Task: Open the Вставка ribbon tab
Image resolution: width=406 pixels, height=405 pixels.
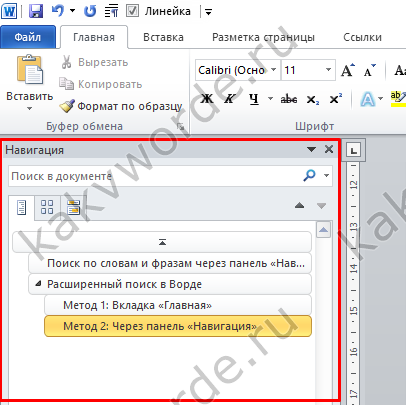Action: (x=163, y=37)
